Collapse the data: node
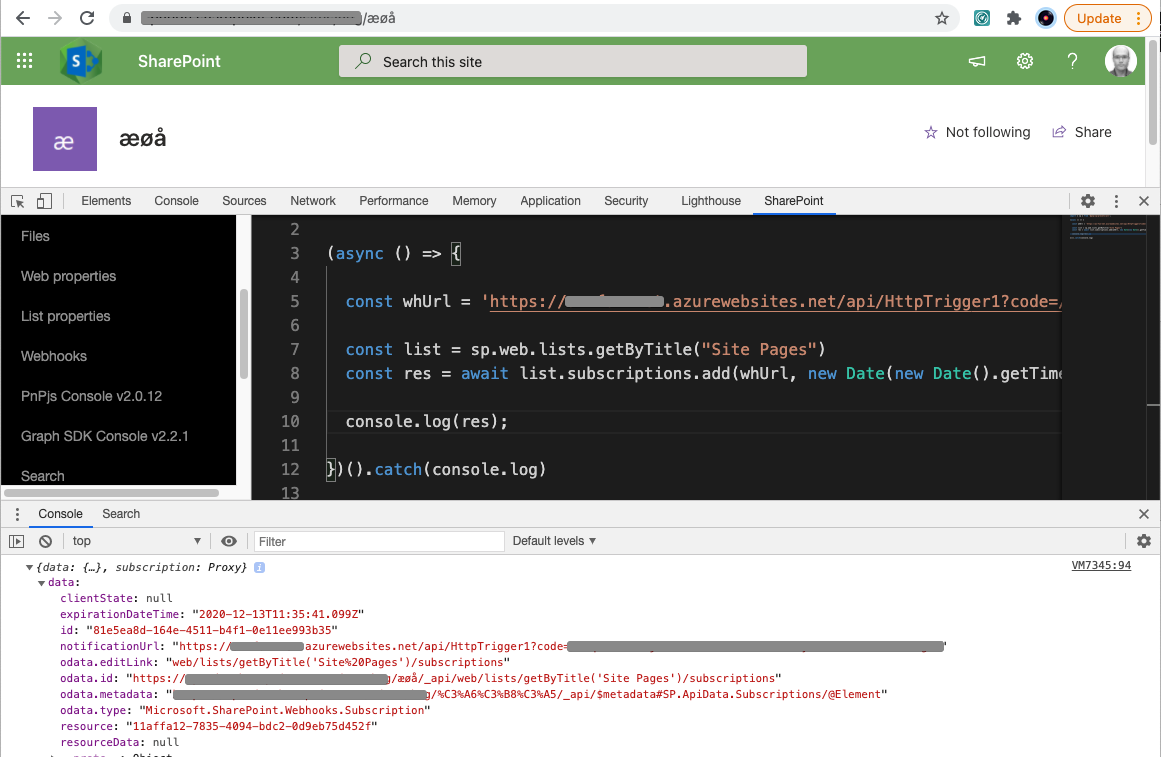 (41, 583)
